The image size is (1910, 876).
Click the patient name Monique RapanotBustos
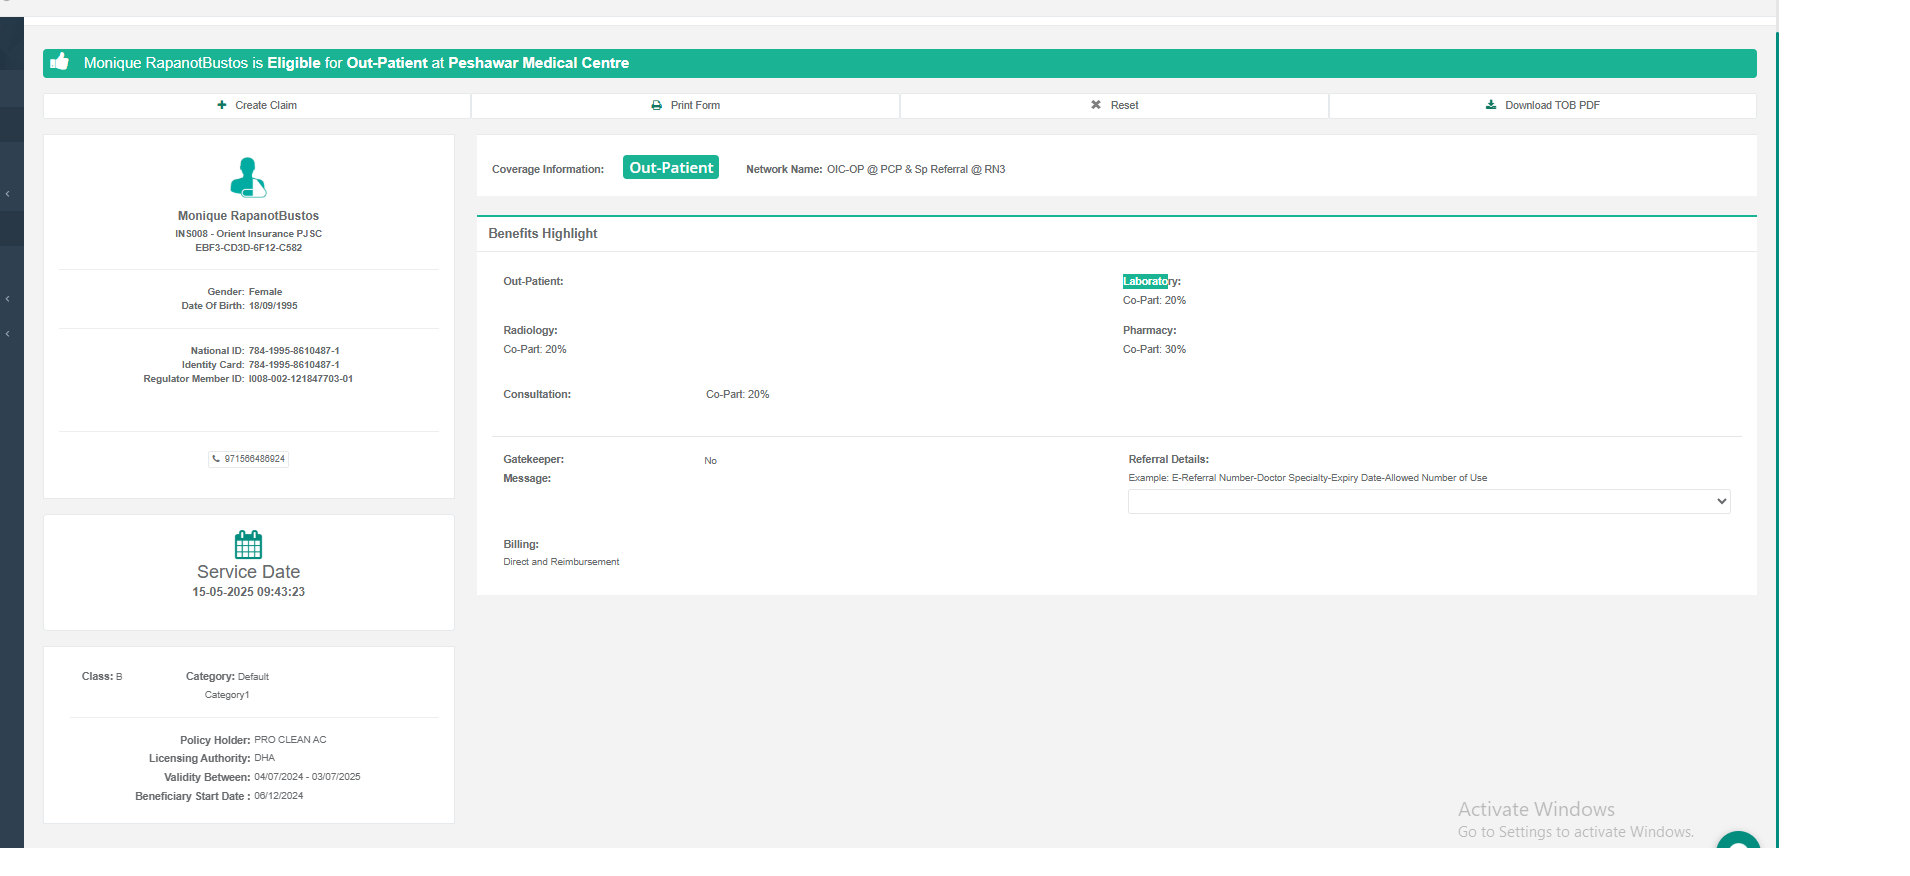pos(248,216)
